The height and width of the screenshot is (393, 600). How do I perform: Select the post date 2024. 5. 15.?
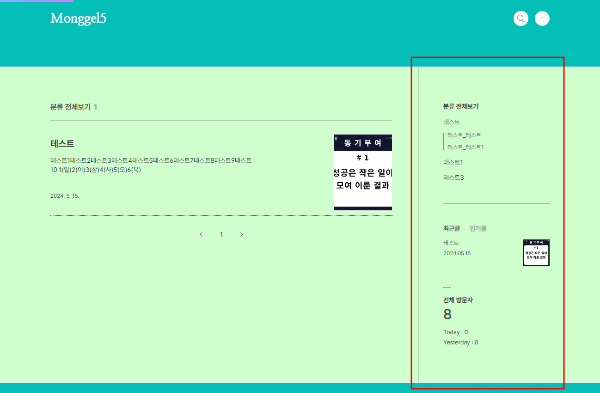point(65,196)
